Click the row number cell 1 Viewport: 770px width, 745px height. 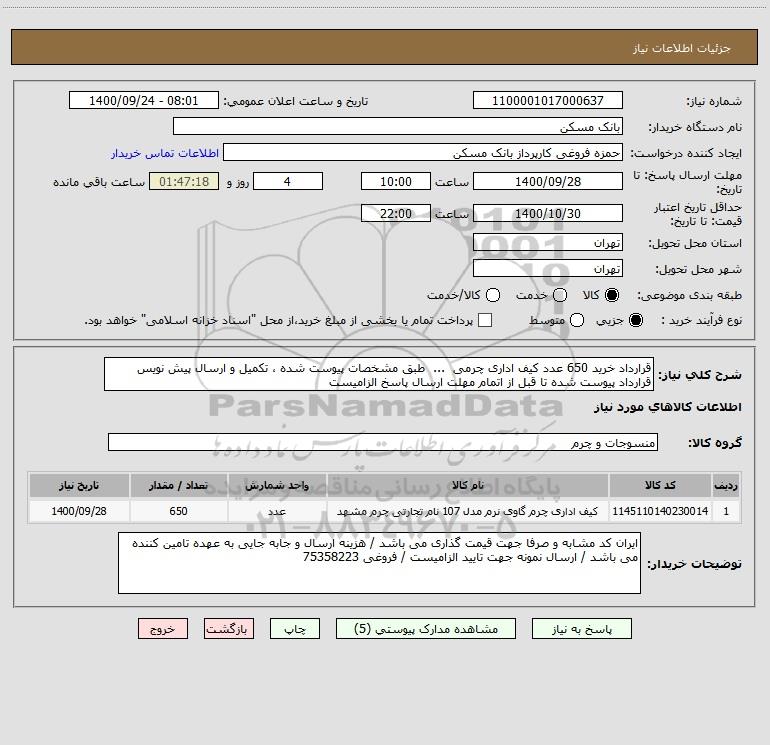[x=726, y=511]
